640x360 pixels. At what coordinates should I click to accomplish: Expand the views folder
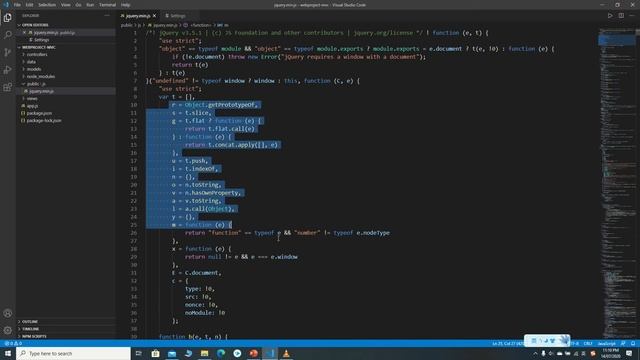pyautogui.click(x=32, y=98)
